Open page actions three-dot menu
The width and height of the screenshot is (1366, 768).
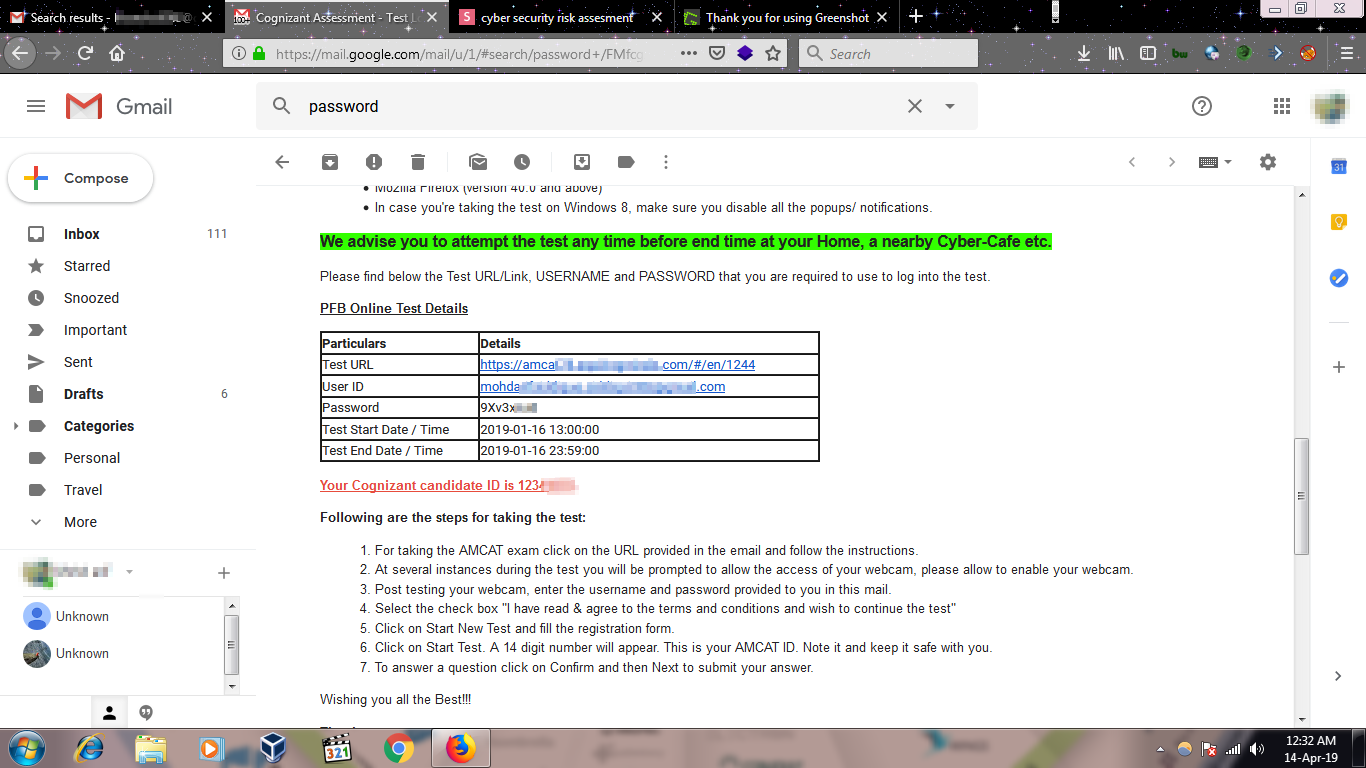(x=689, y=54)
